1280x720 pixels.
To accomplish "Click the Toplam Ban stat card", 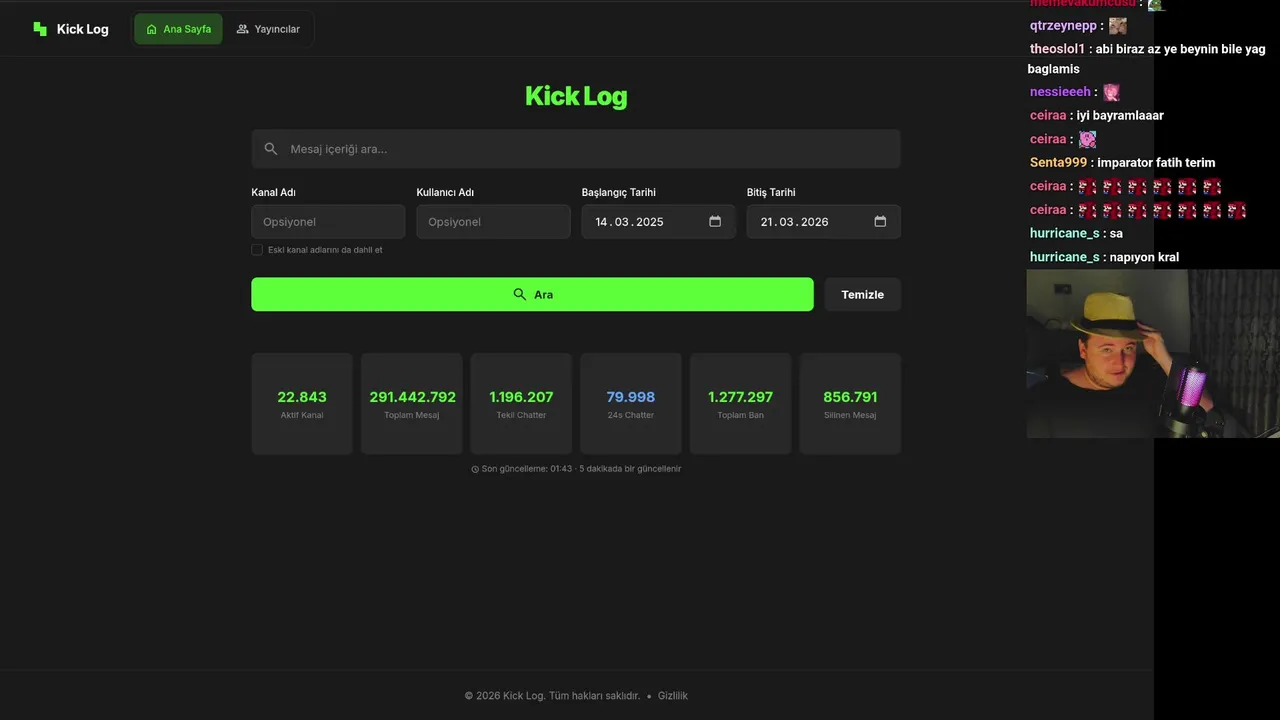I will point(741,404).
